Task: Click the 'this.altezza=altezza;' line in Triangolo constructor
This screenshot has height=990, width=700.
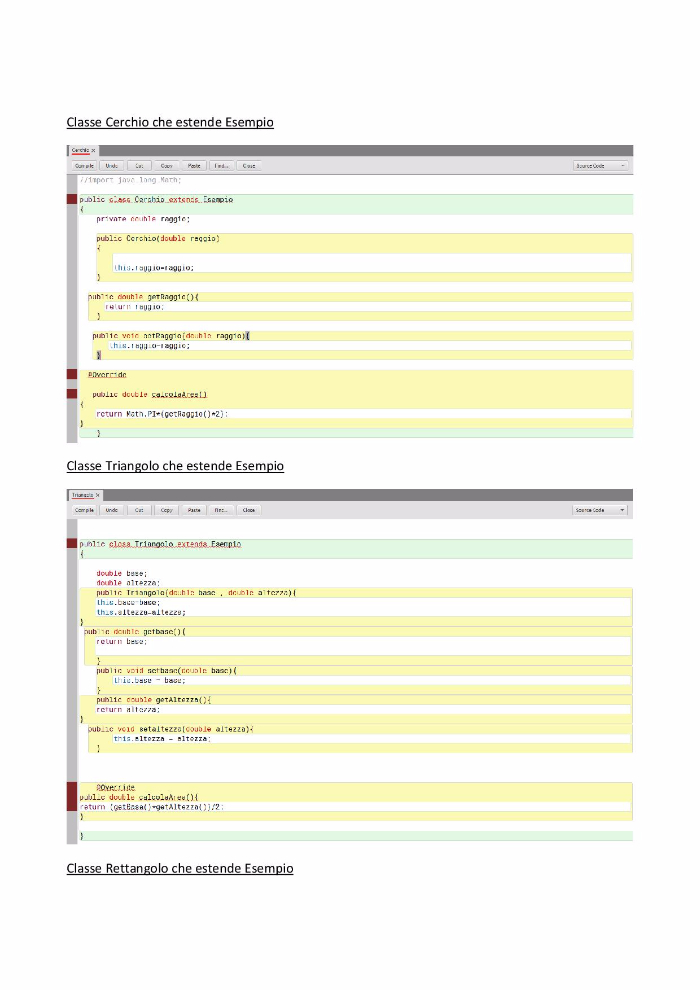Action: (141, 612)
